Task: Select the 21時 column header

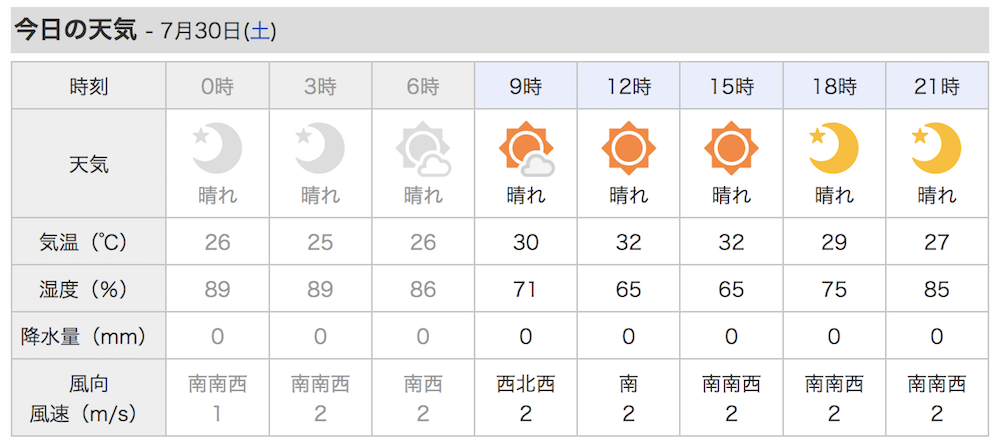Action: click(937, 85)
